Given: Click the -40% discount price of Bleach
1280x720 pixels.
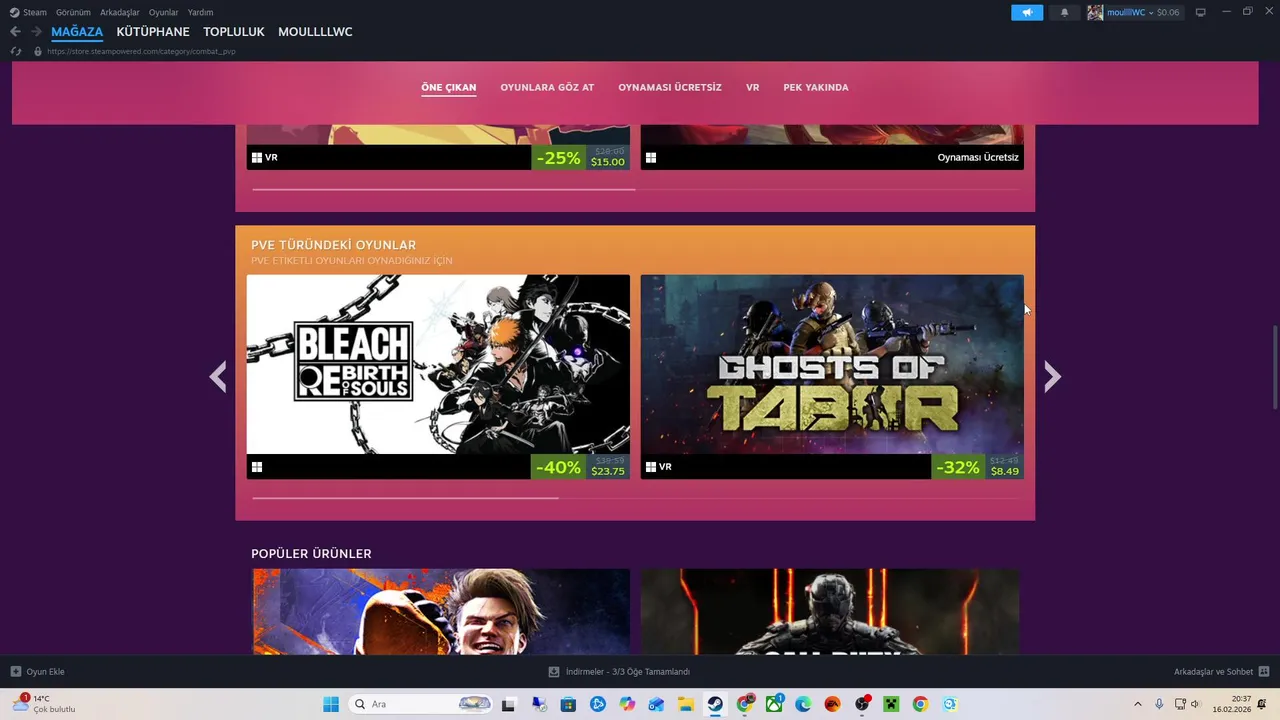Looking at the screenshot, I should (x=580, y=467).
